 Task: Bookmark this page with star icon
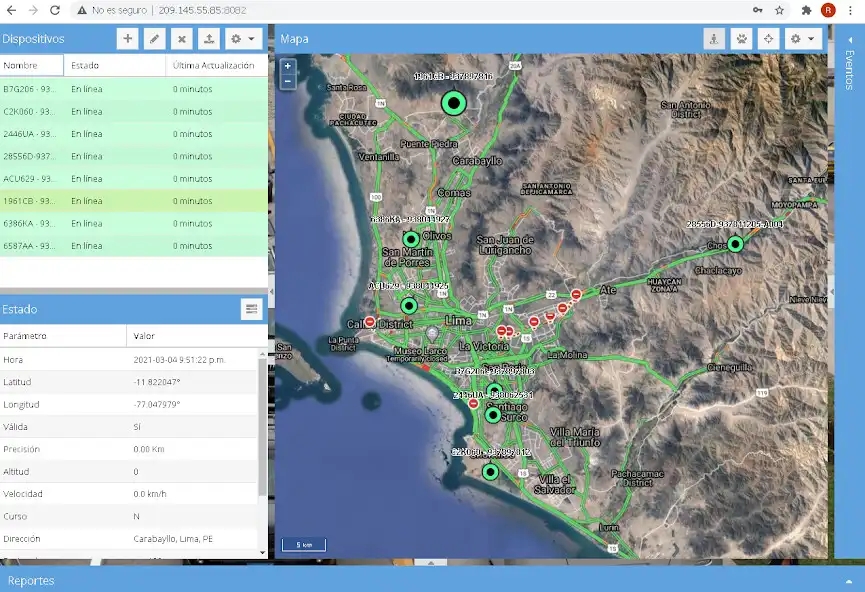[779, 10]
